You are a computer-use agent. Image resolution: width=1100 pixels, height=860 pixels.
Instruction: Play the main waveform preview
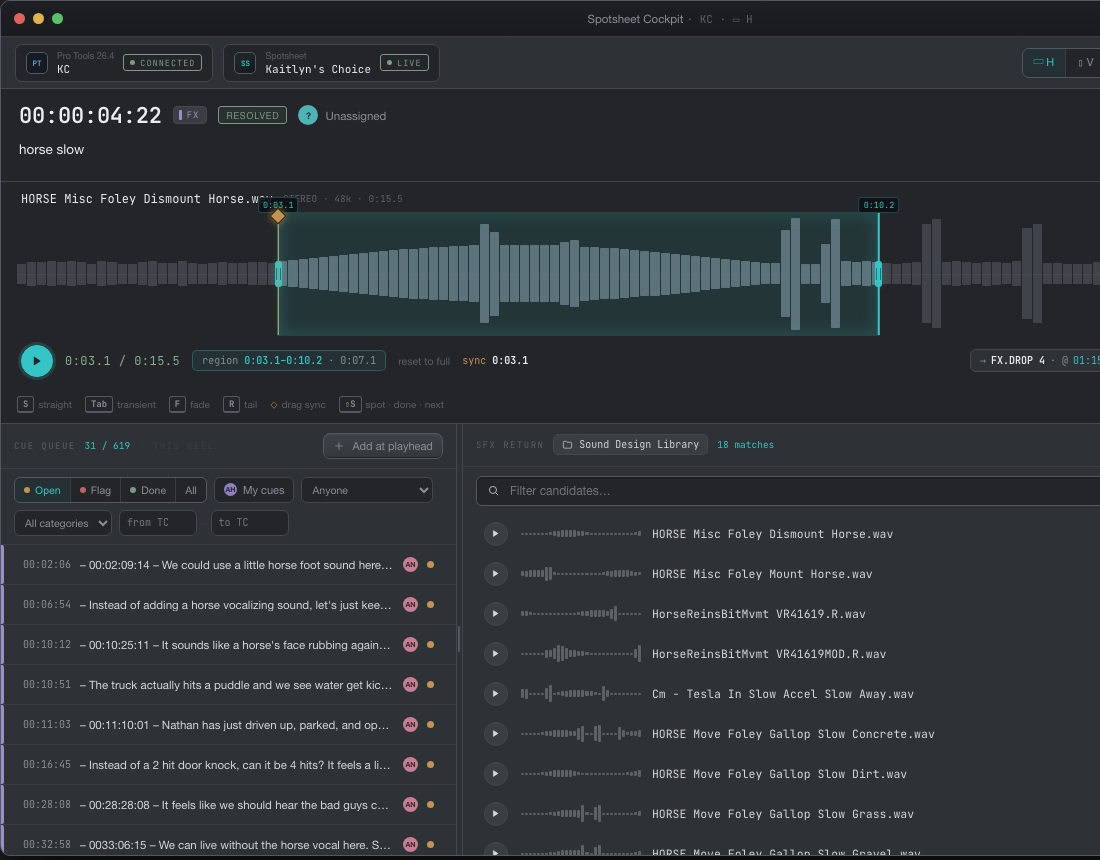[36, 361]
